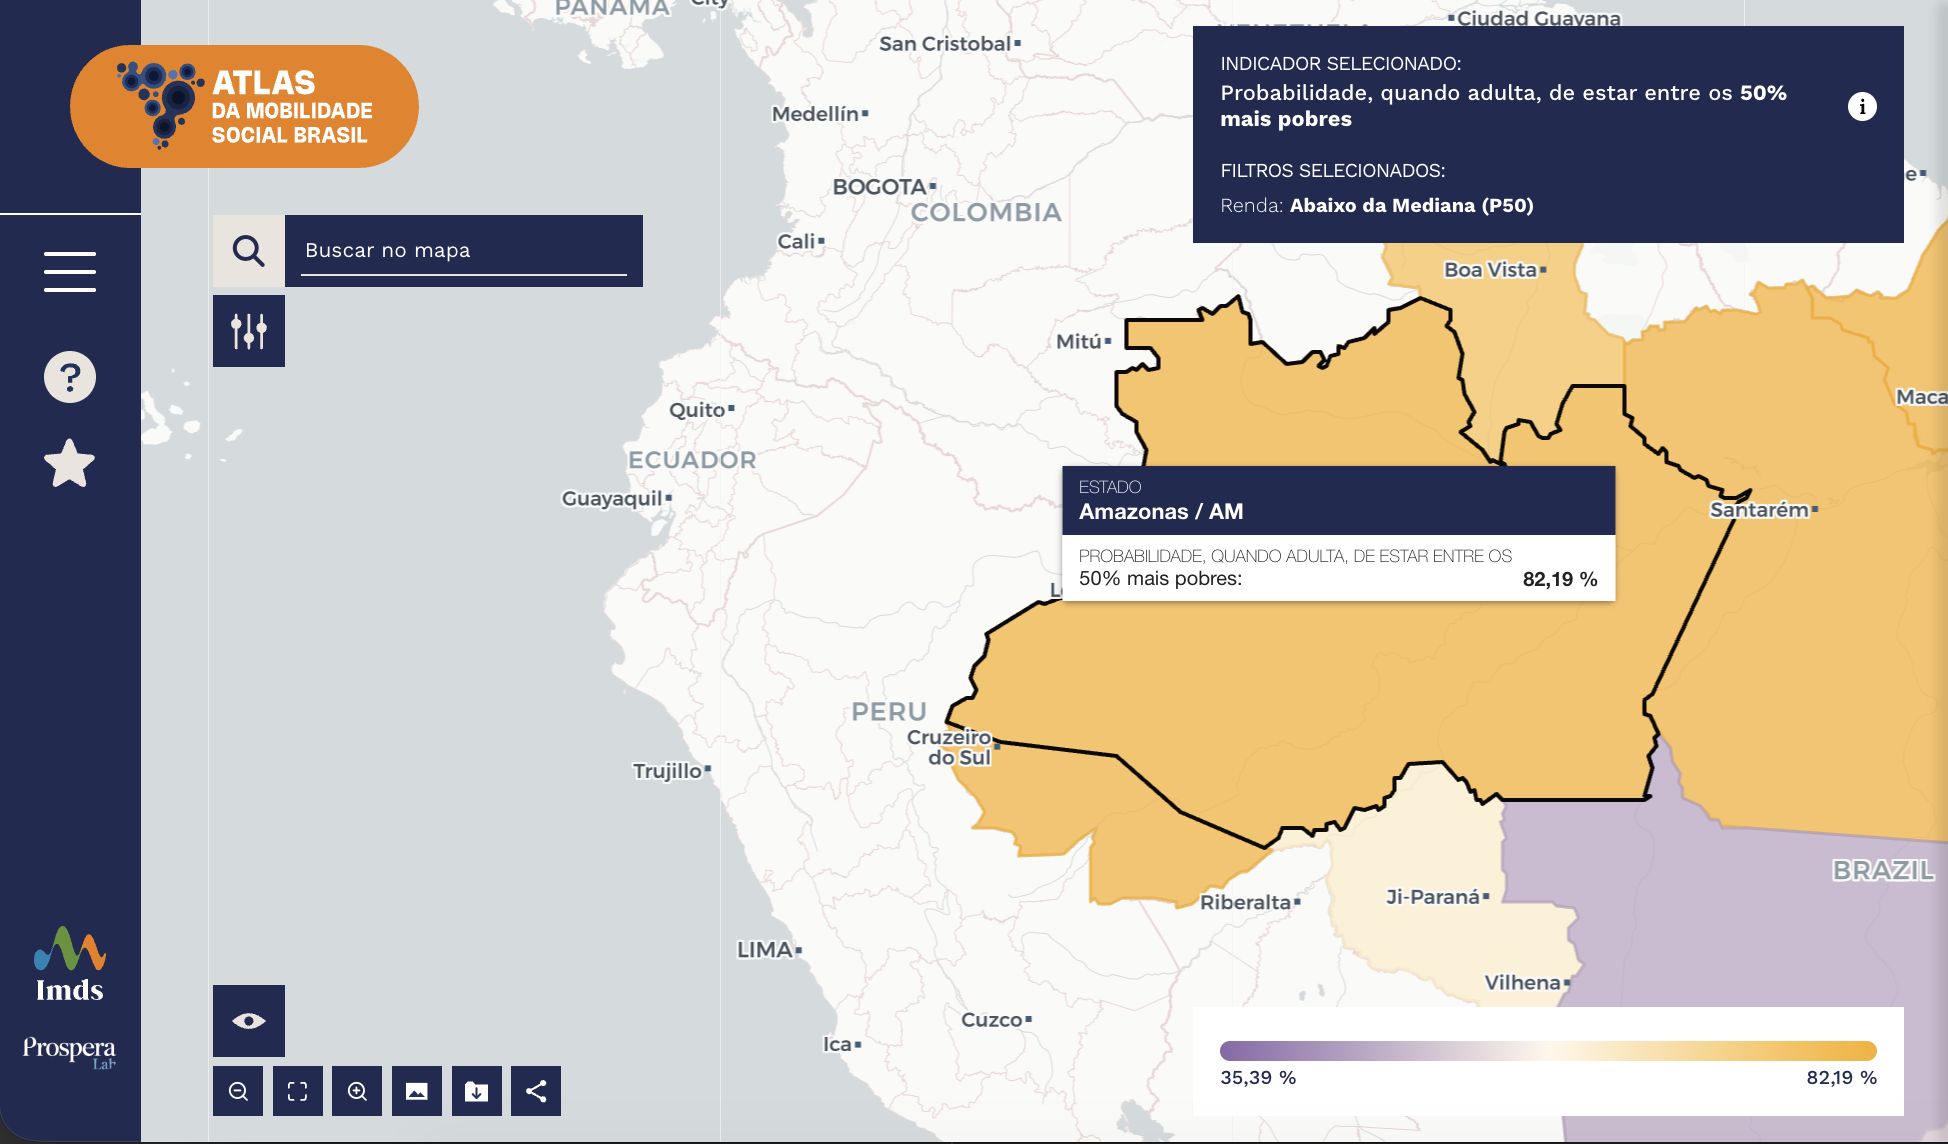Zoom in on the map
This screenshot has height=1144, width=1948.
coord(357,1091)
